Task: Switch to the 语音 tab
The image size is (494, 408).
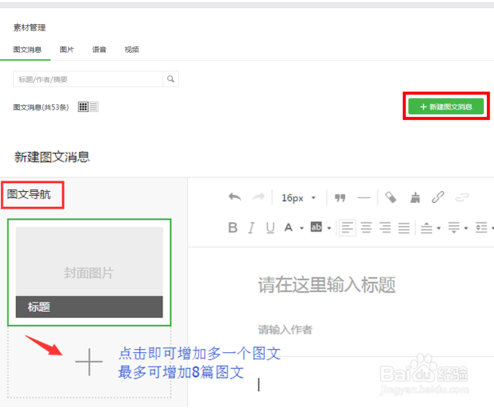Action: [x=99, y=50]
